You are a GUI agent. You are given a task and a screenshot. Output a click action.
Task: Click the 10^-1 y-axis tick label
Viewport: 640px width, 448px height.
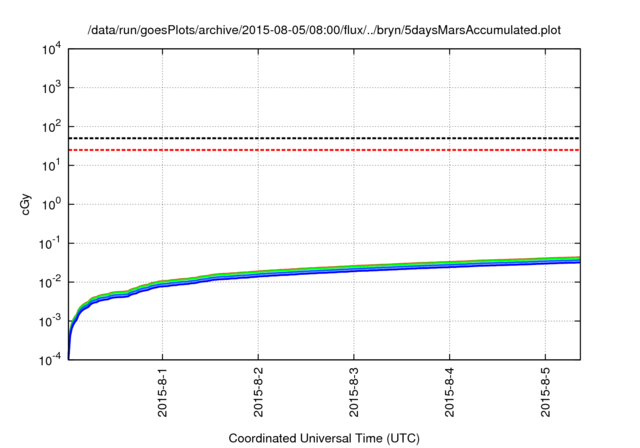tap(50, 243)
